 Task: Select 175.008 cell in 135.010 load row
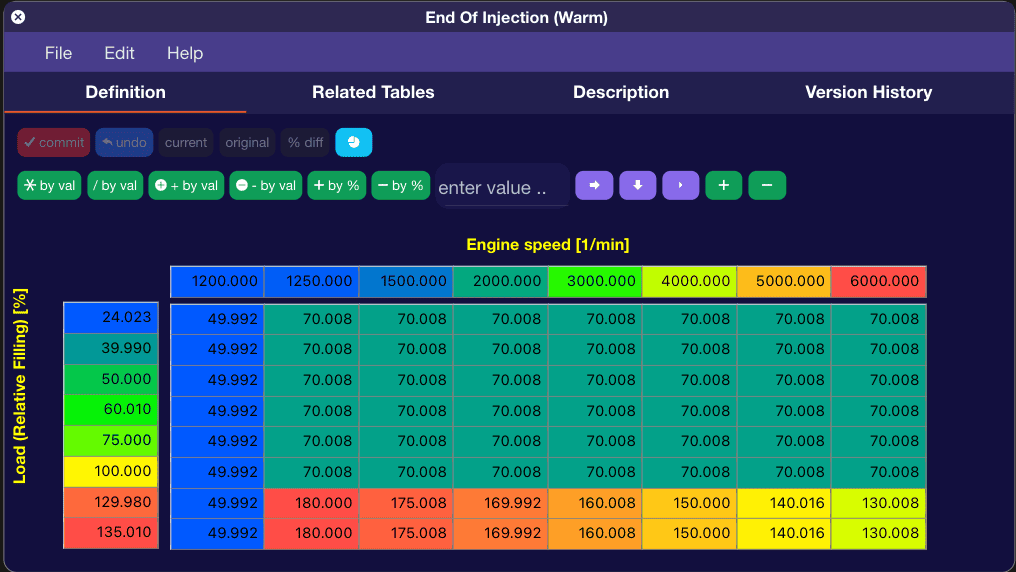tap(406, 533)
